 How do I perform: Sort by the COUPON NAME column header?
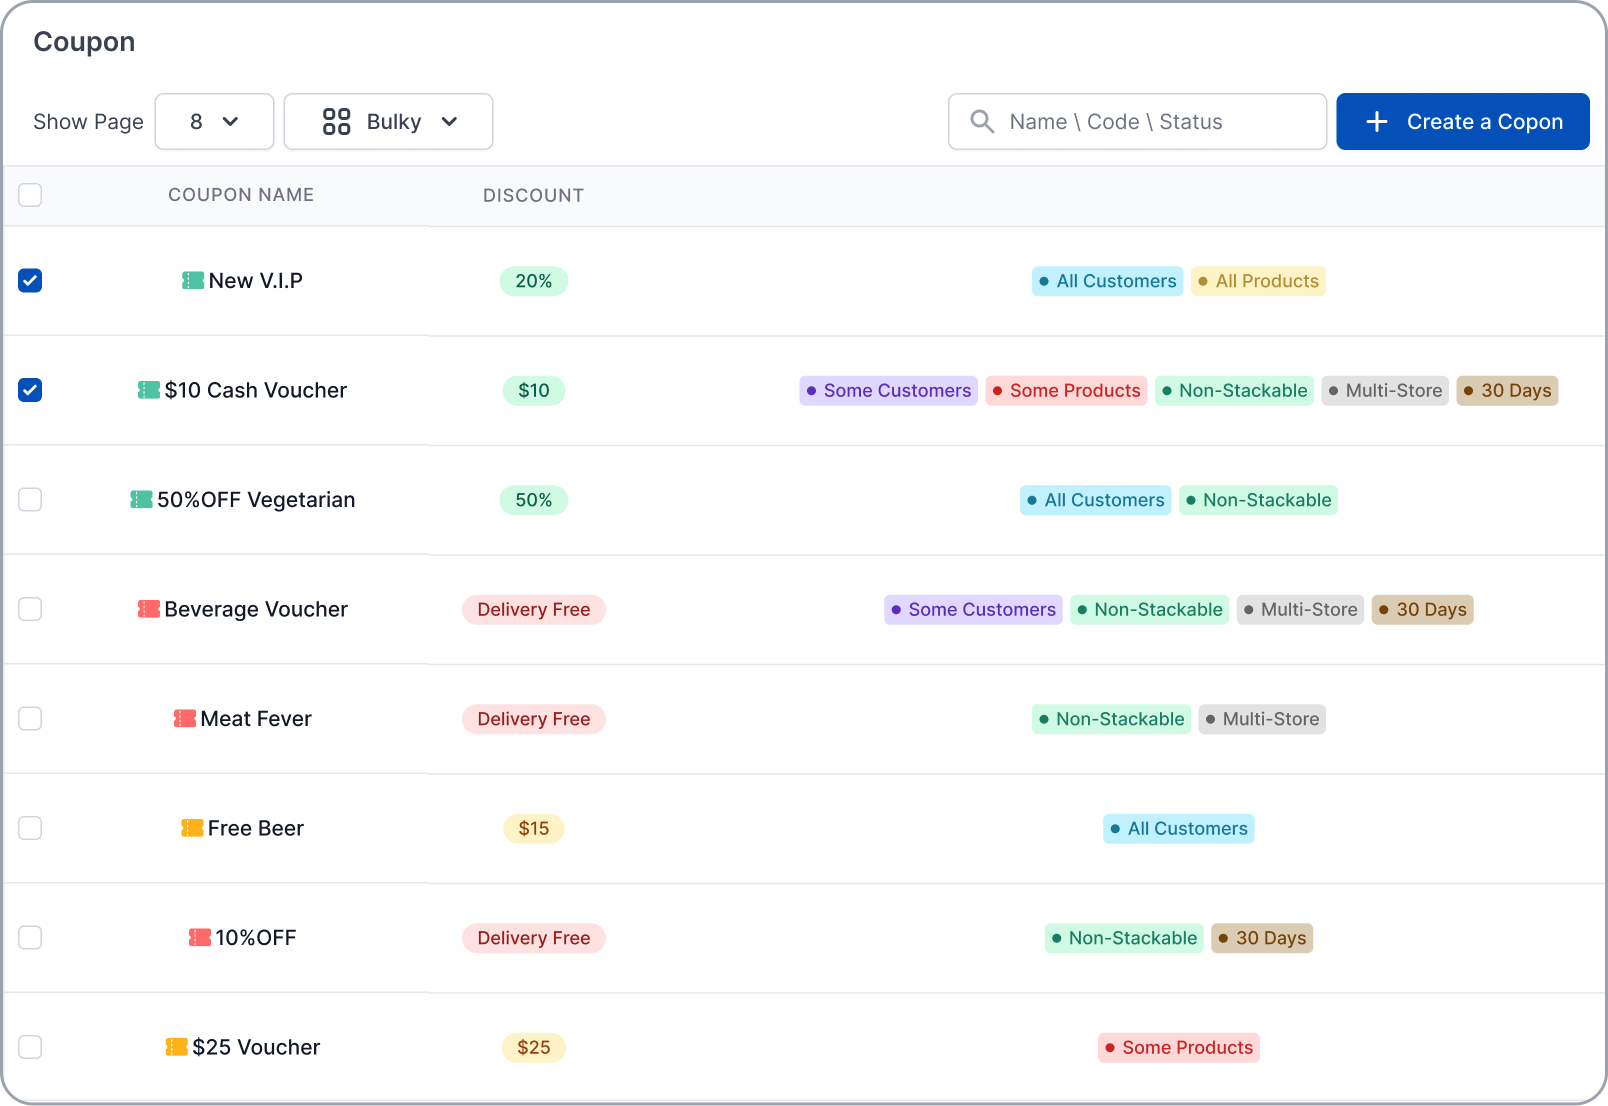tap(241, 195)
